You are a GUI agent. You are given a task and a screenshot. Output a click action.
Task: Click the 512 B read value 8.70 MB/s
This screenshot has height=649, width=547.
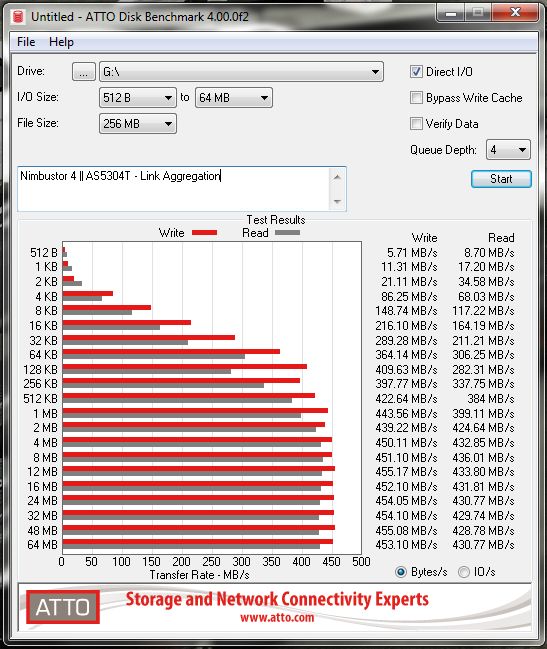pyautogui.click(x=489, y=252)
